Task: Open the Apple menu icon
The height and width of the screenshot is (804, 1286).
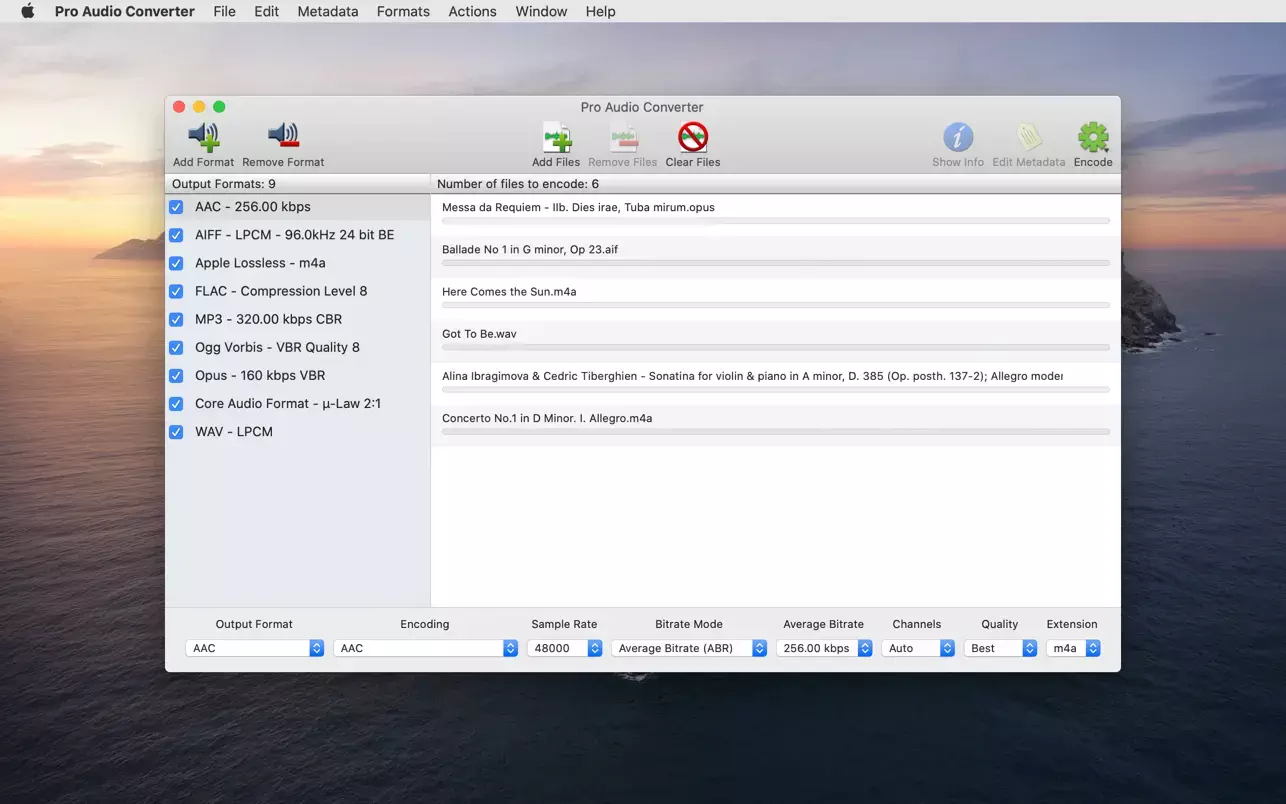Action: [28, 12]
